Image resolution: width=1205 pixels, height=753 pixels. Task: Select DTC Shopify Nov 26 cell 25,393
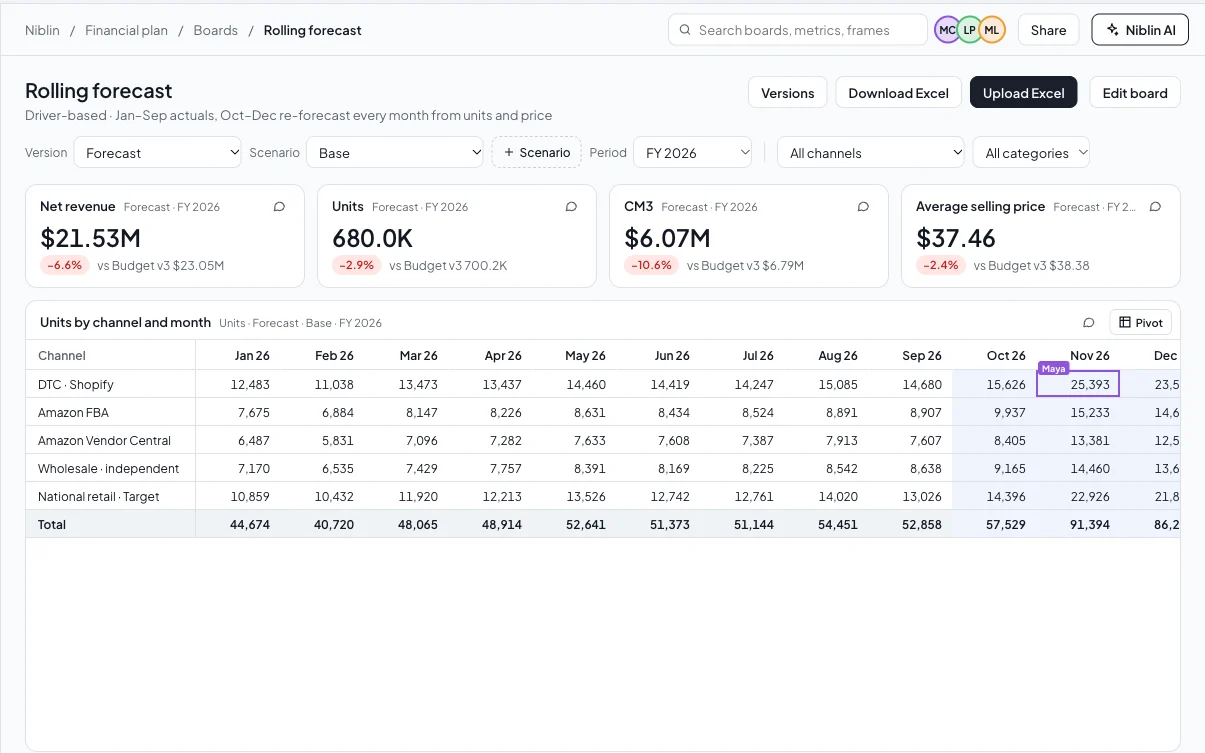pyautogui.click(x=1078, y=384)
